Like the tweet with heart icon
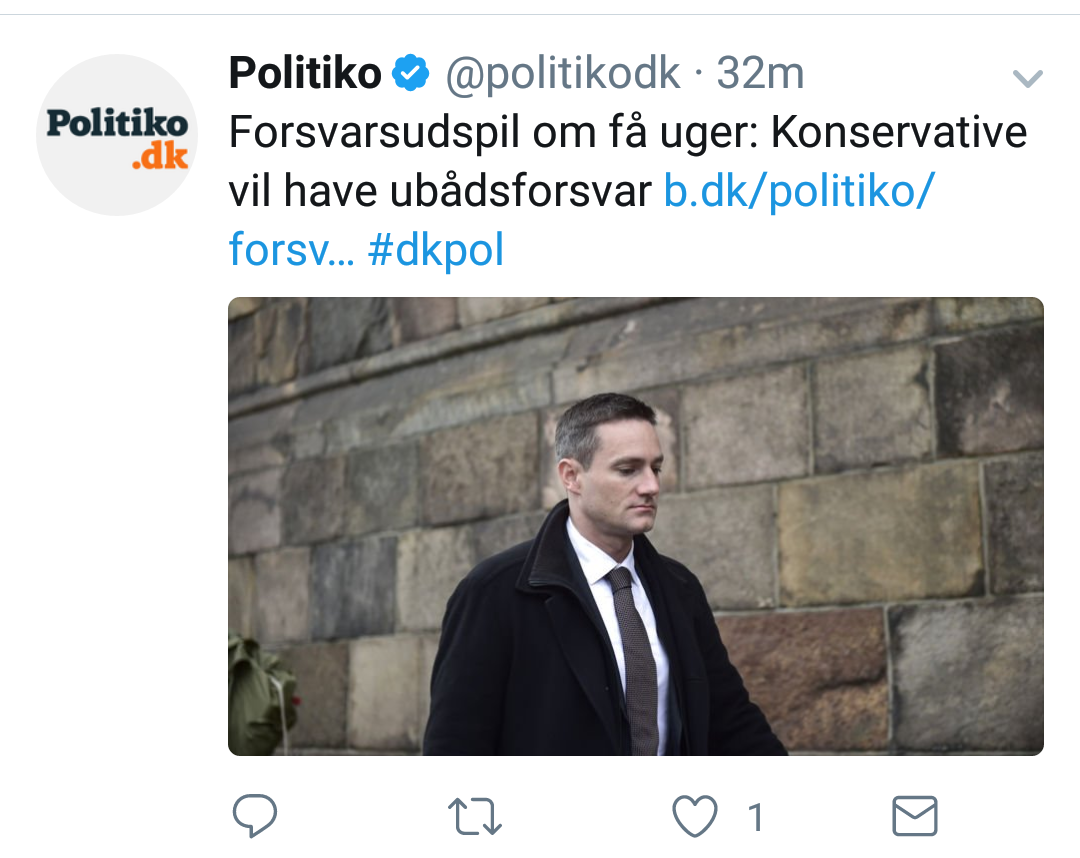The width and height of the screenshot is (1080, 858). pos(694,817)
